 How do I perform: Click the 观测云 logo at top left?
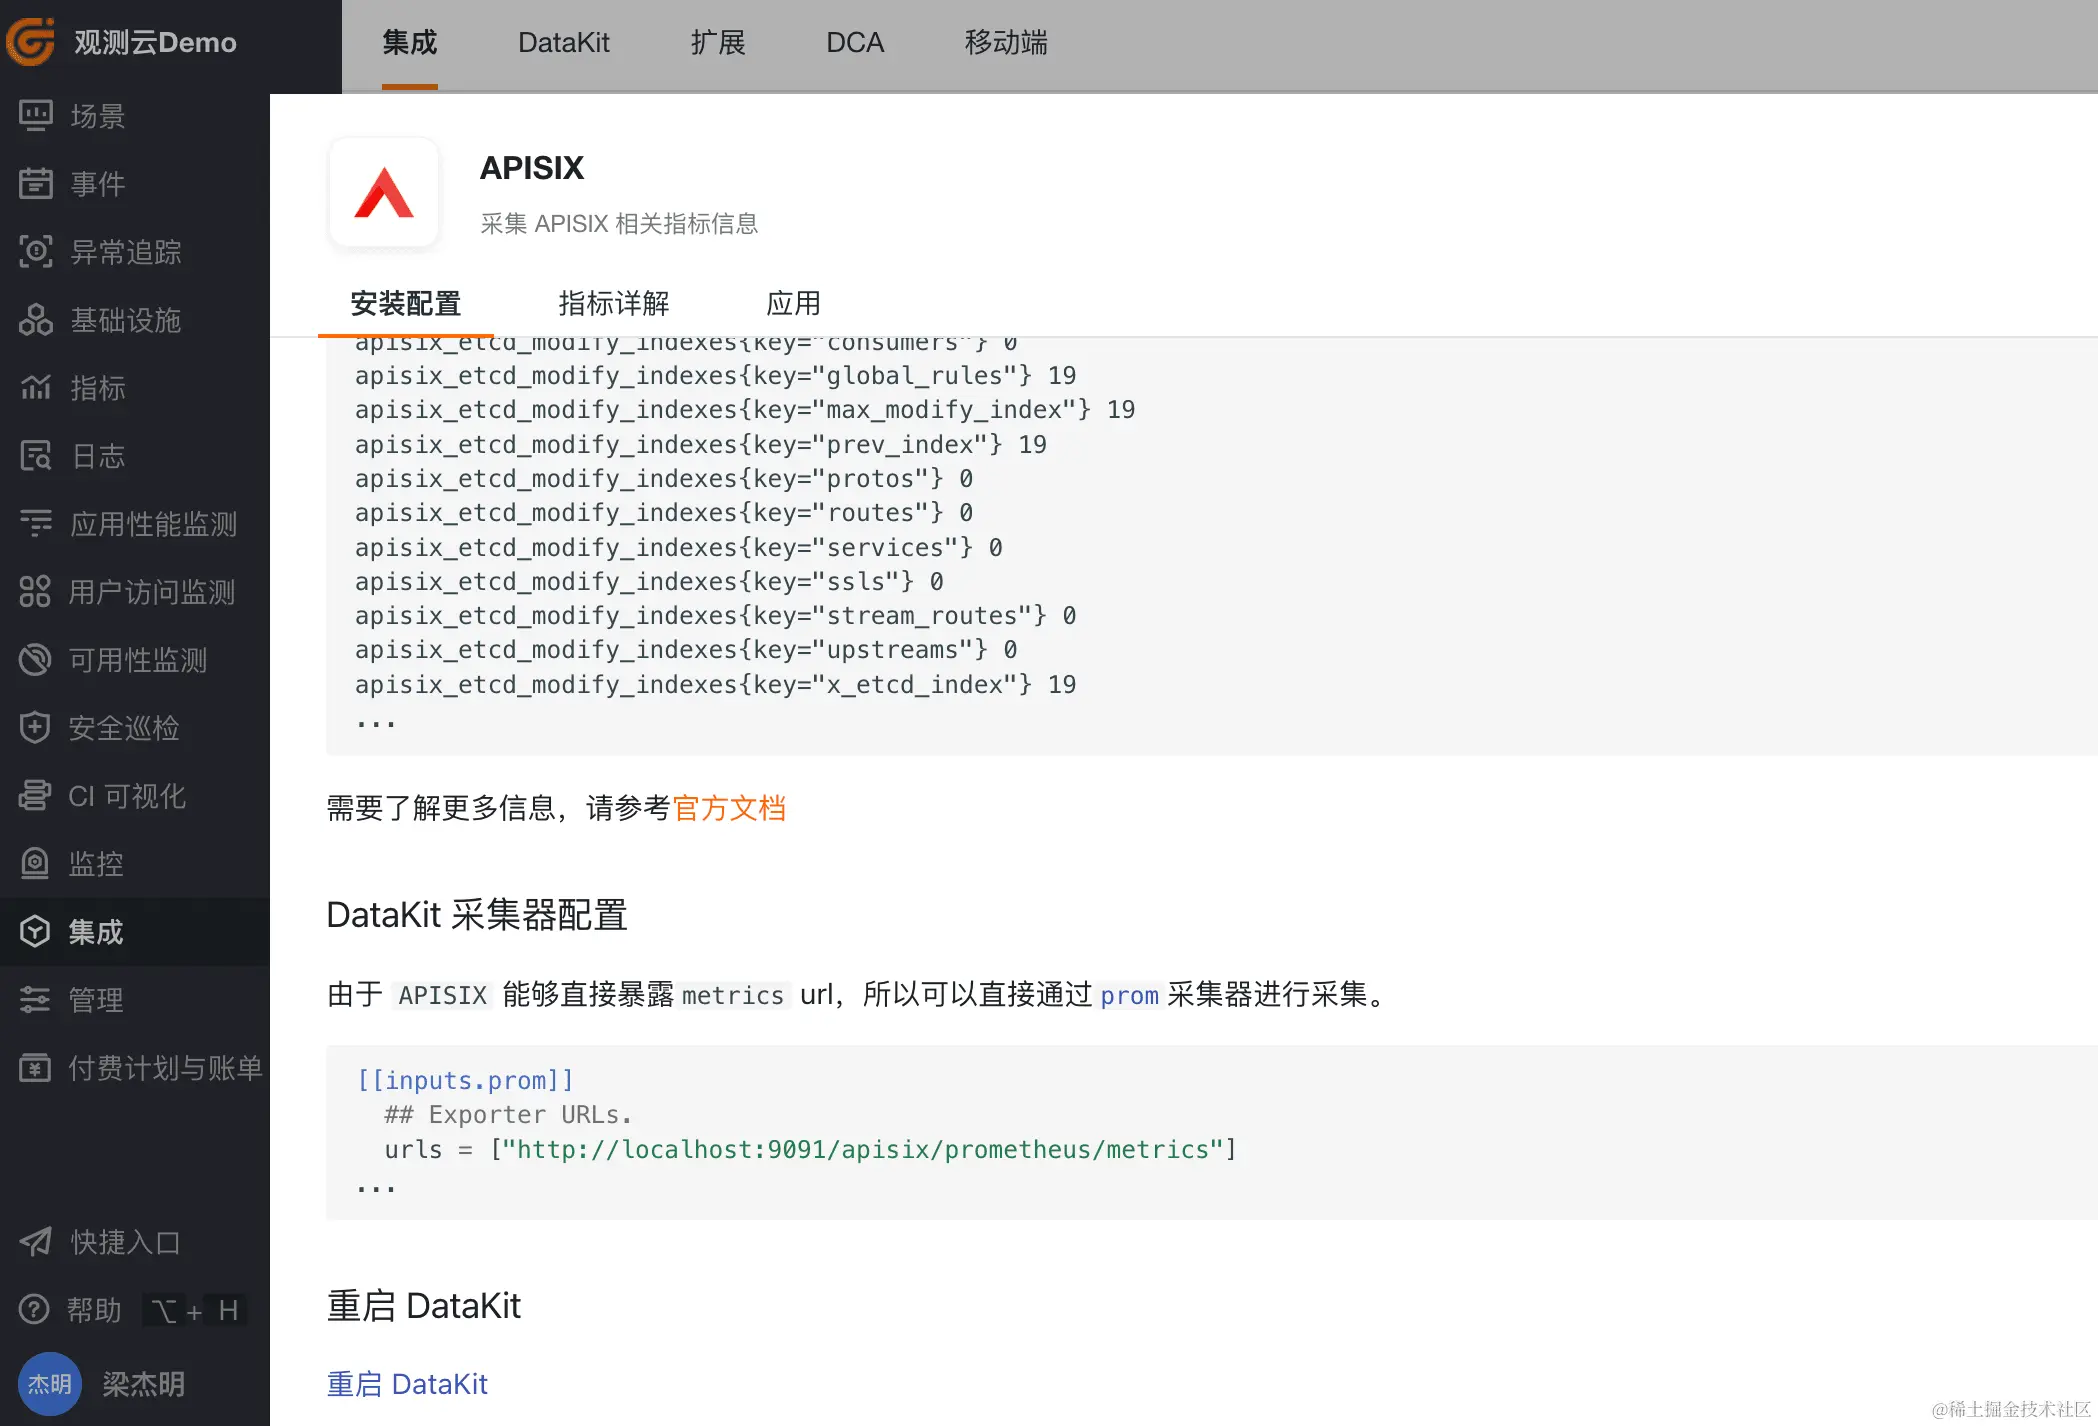click(32, 42)
